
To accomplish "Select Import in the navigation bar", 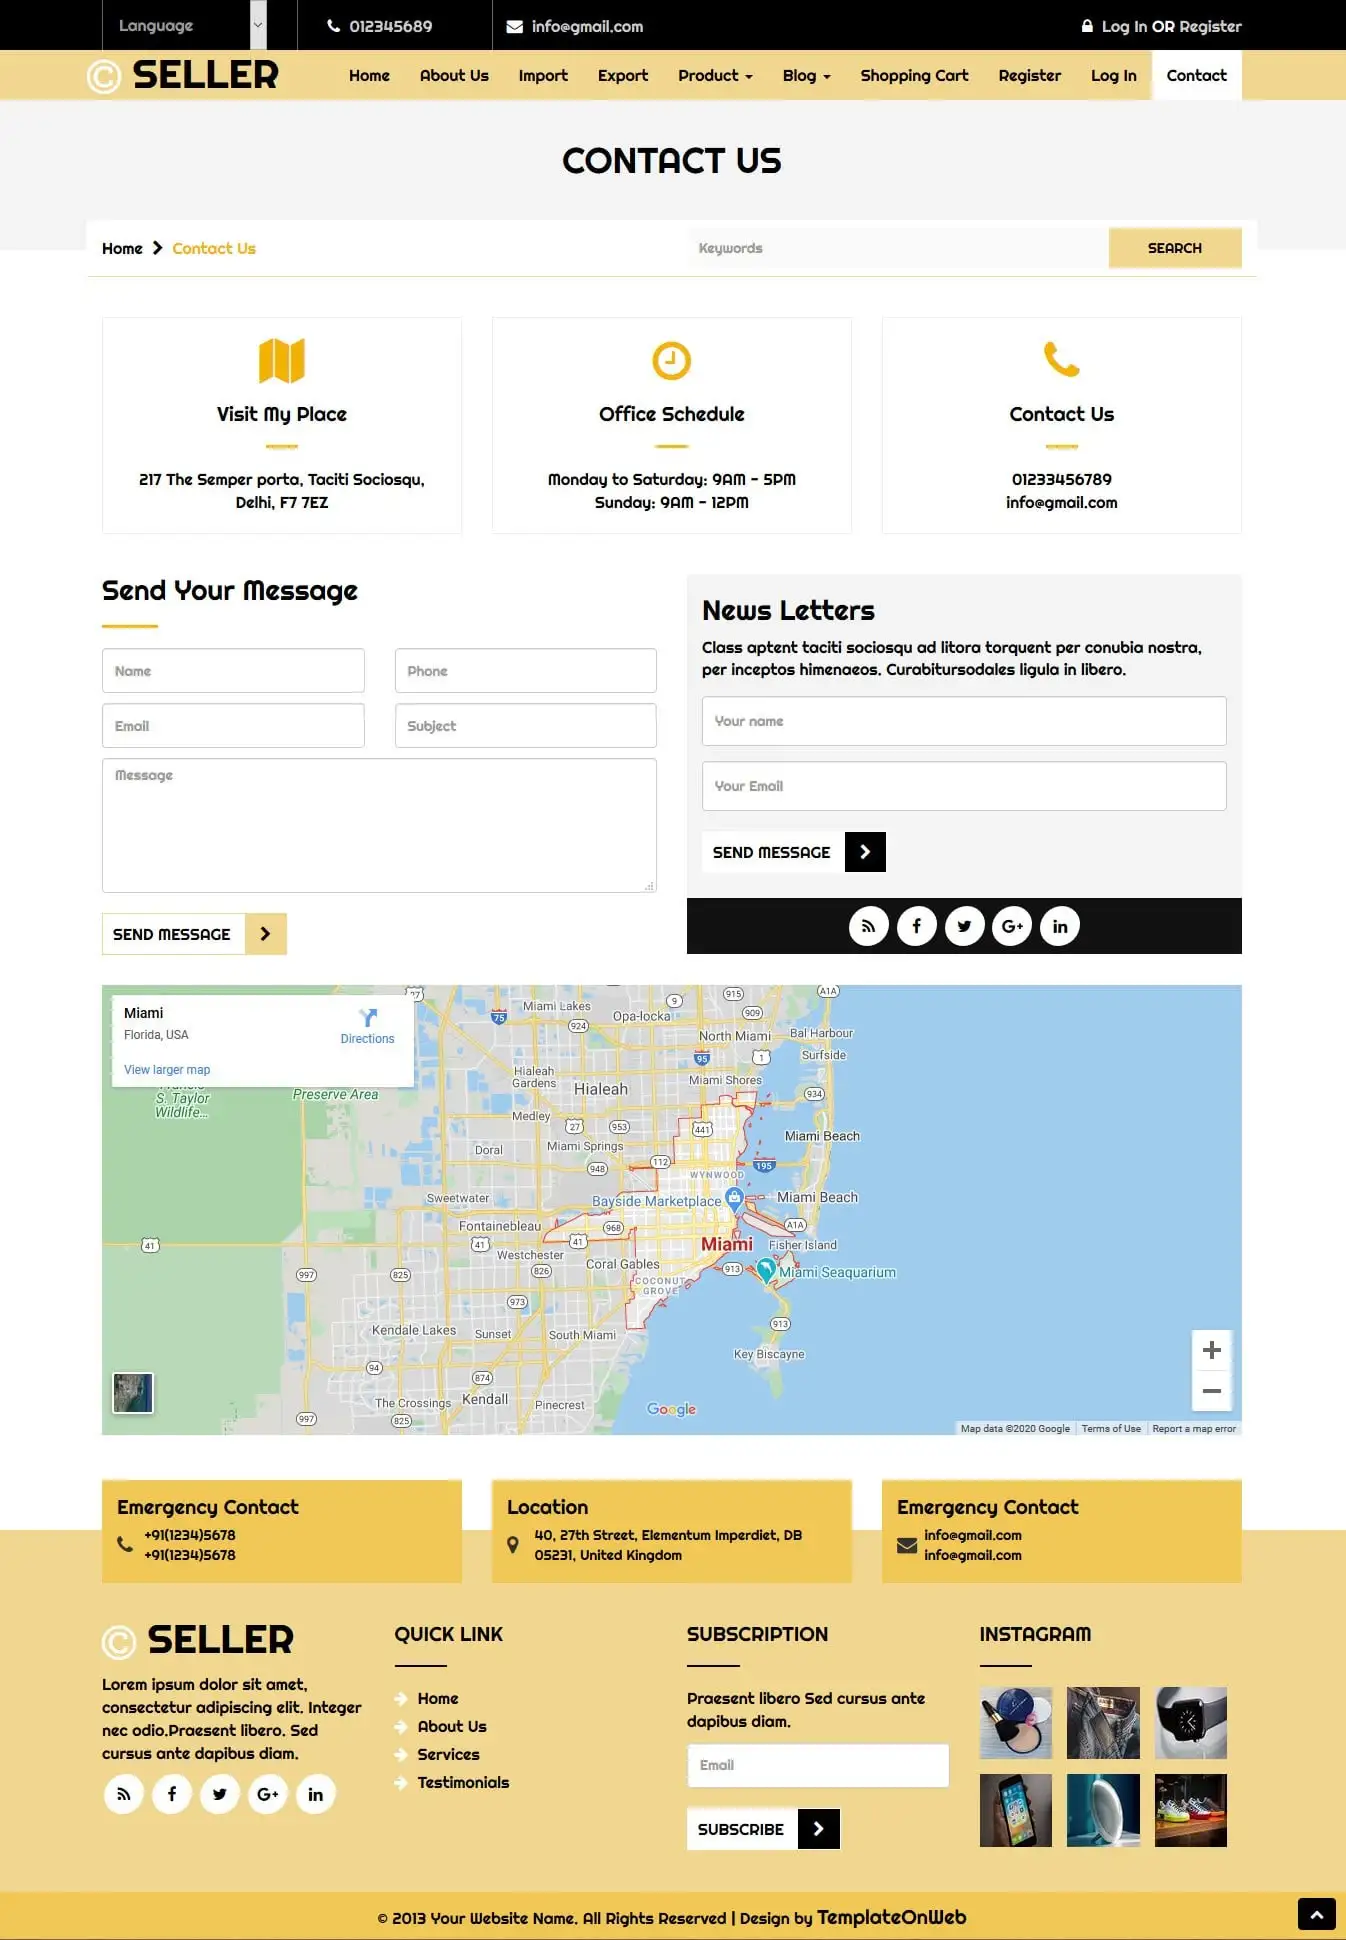I will coord(543,75).
